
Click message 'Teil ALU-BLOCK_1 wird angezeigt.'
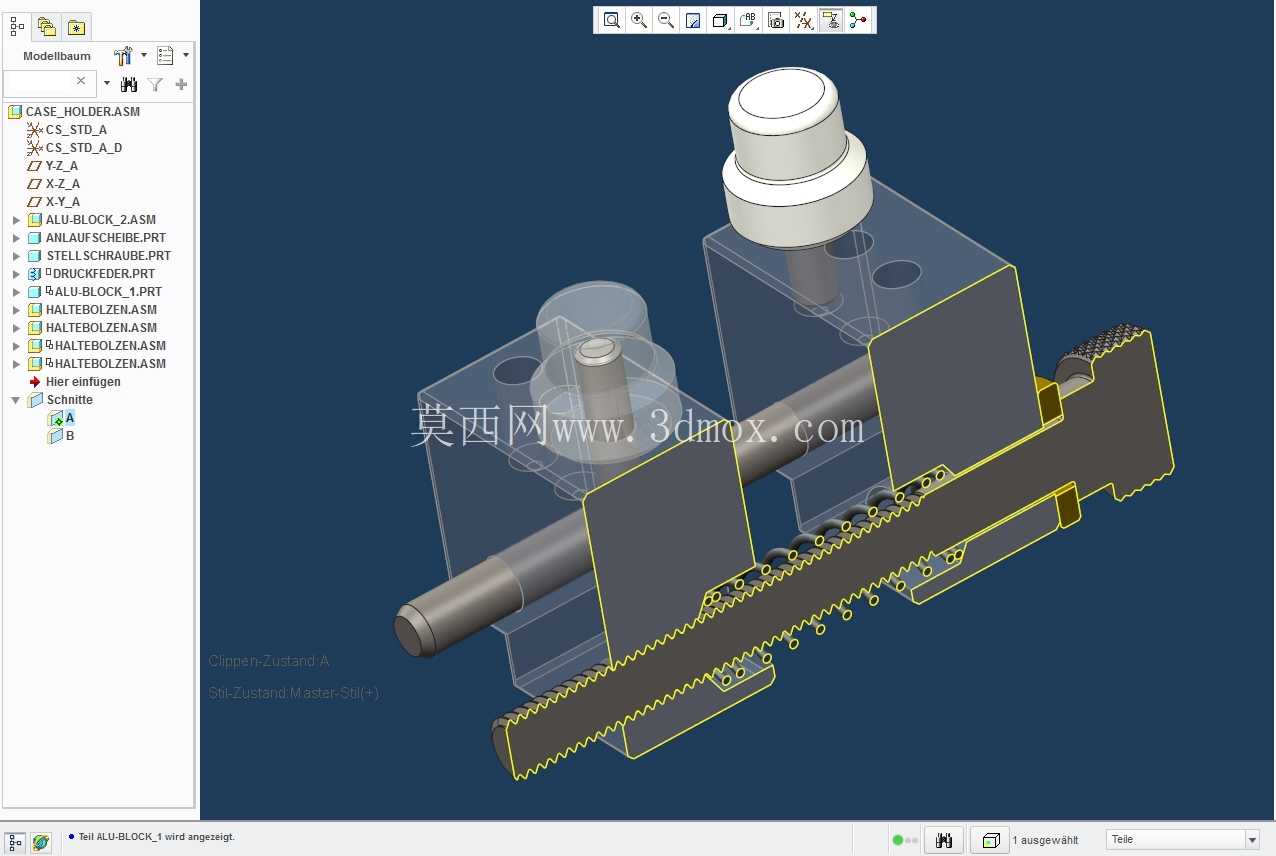(x=157, y=837)
